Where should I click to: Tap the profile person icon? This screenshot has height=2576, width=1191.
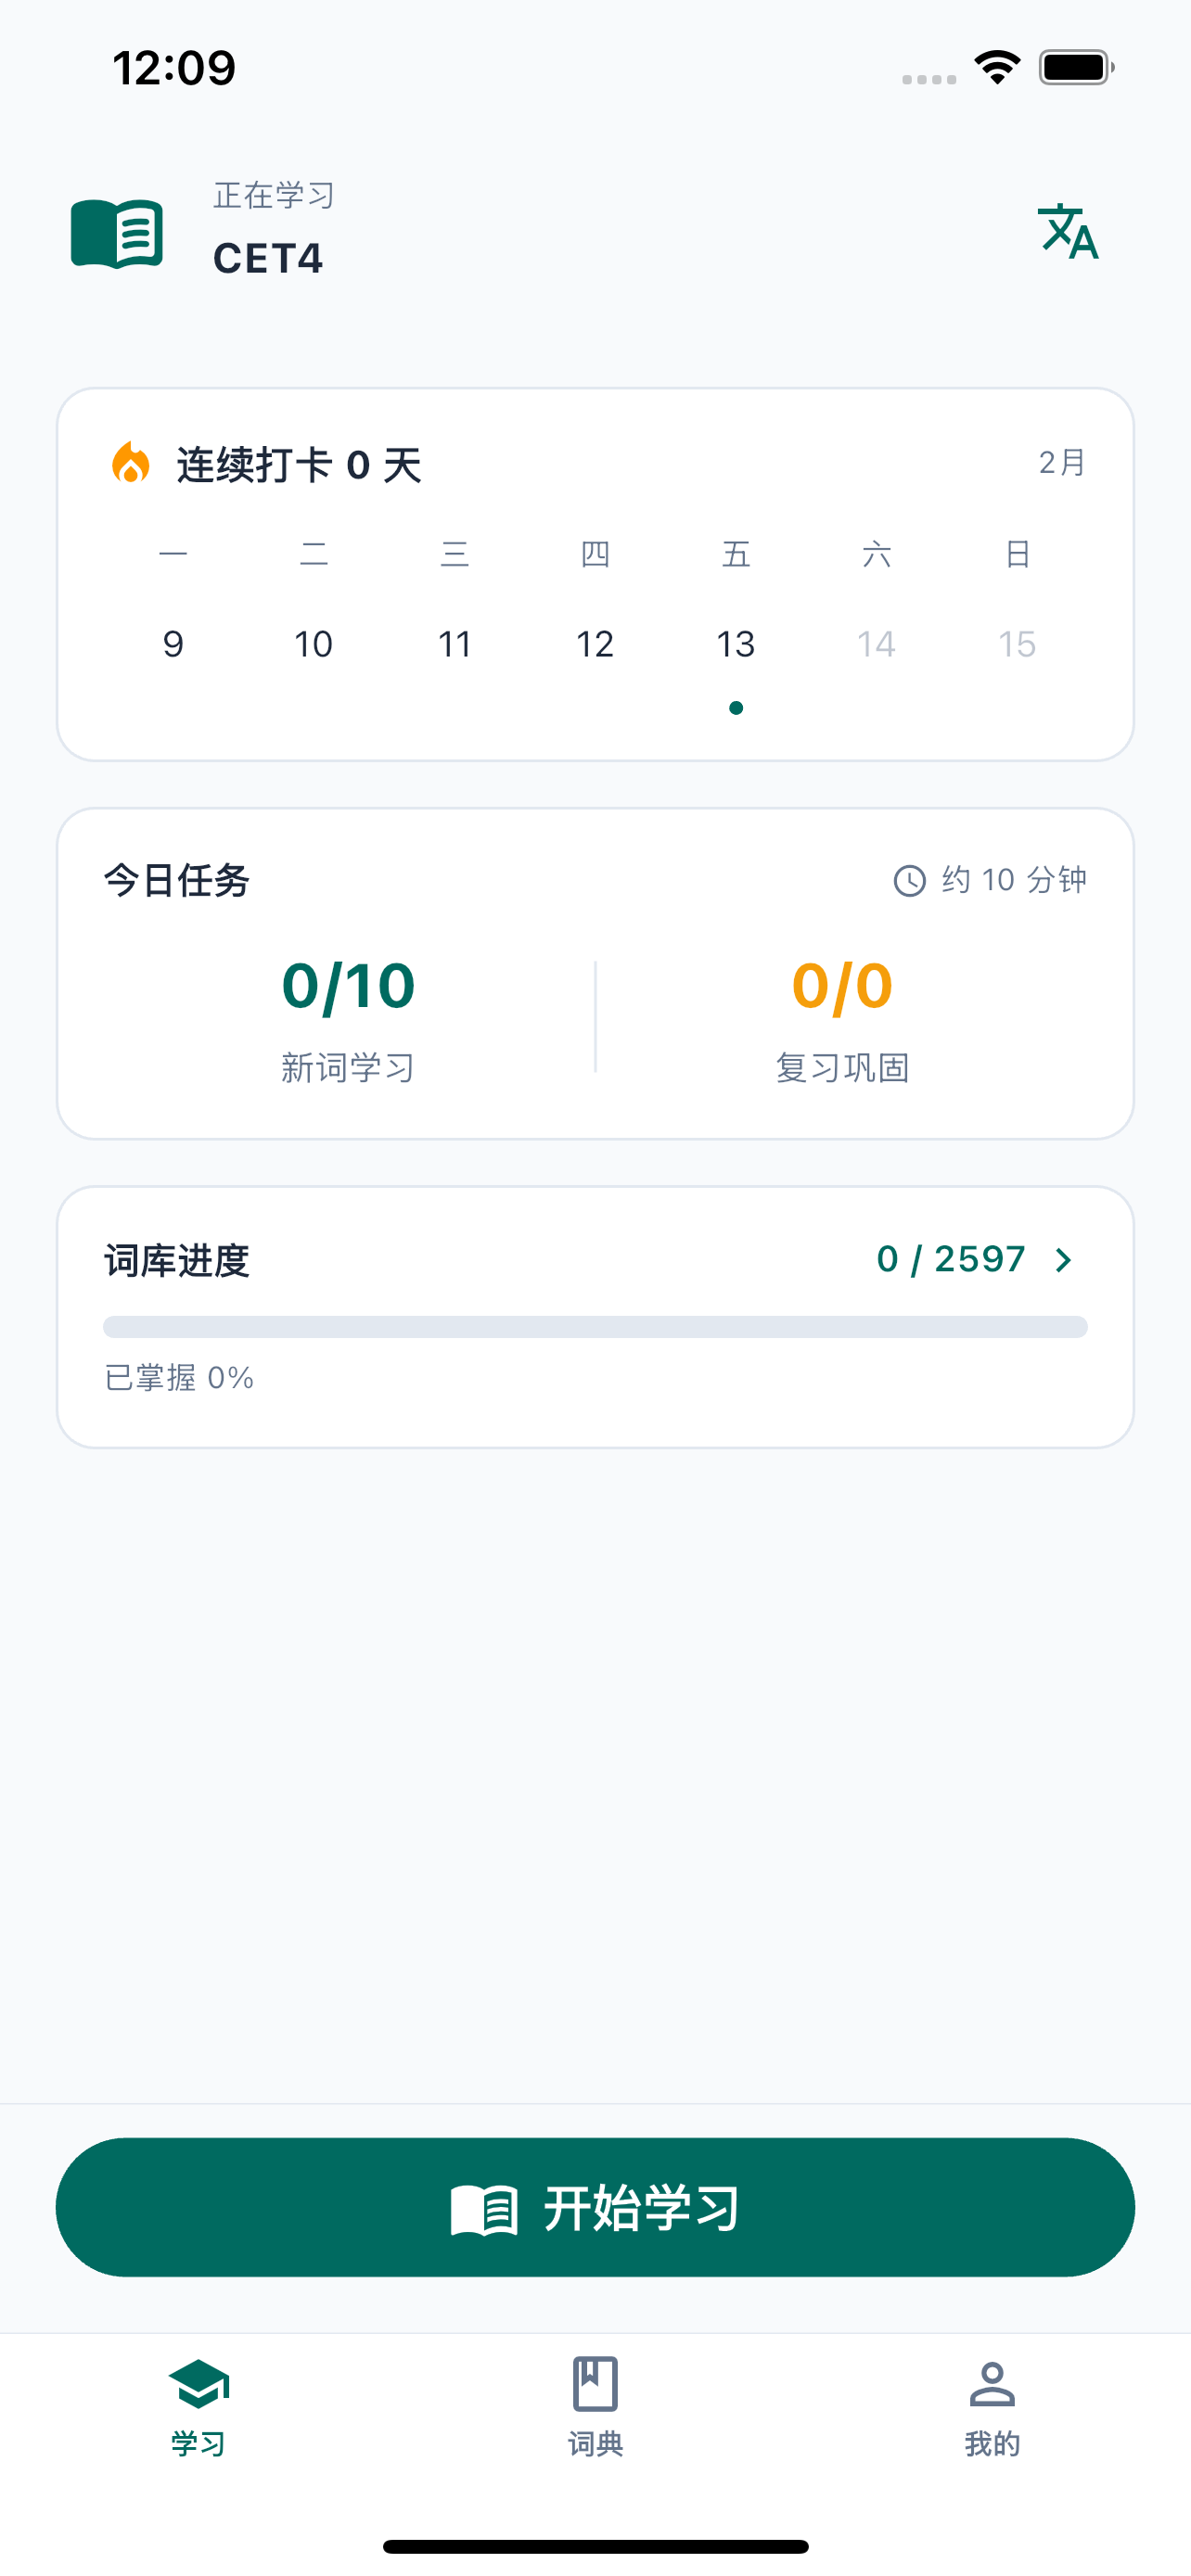992,2384
